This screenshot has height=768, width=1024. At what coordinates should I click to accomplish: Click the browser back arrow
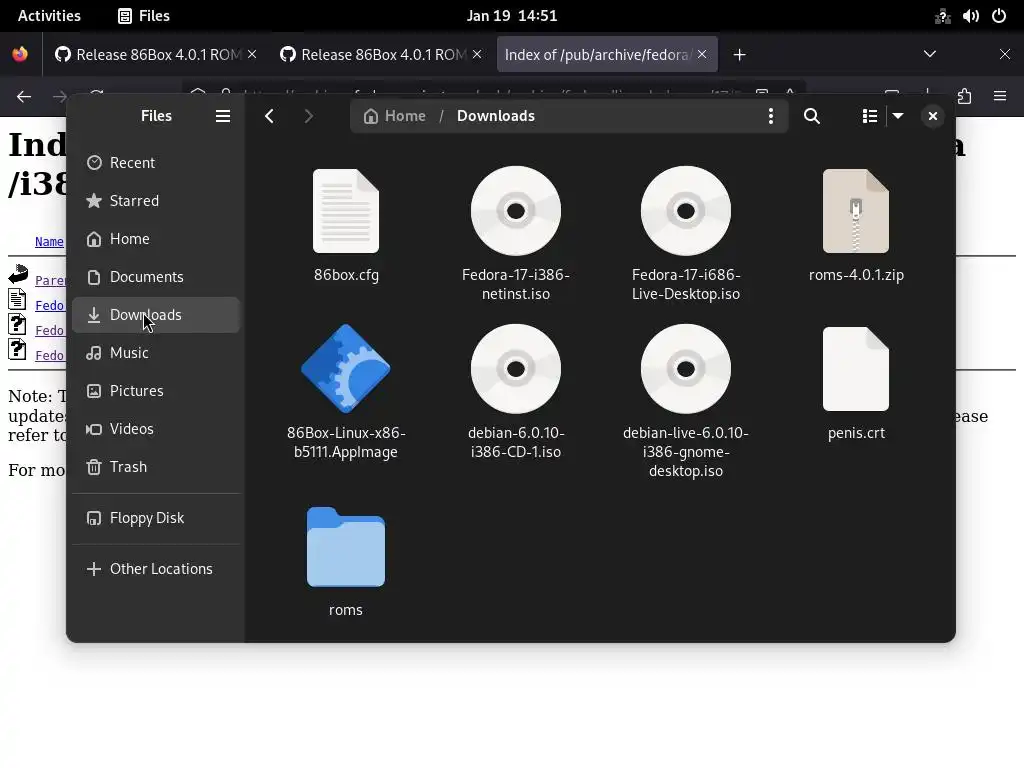pos(24,97)
